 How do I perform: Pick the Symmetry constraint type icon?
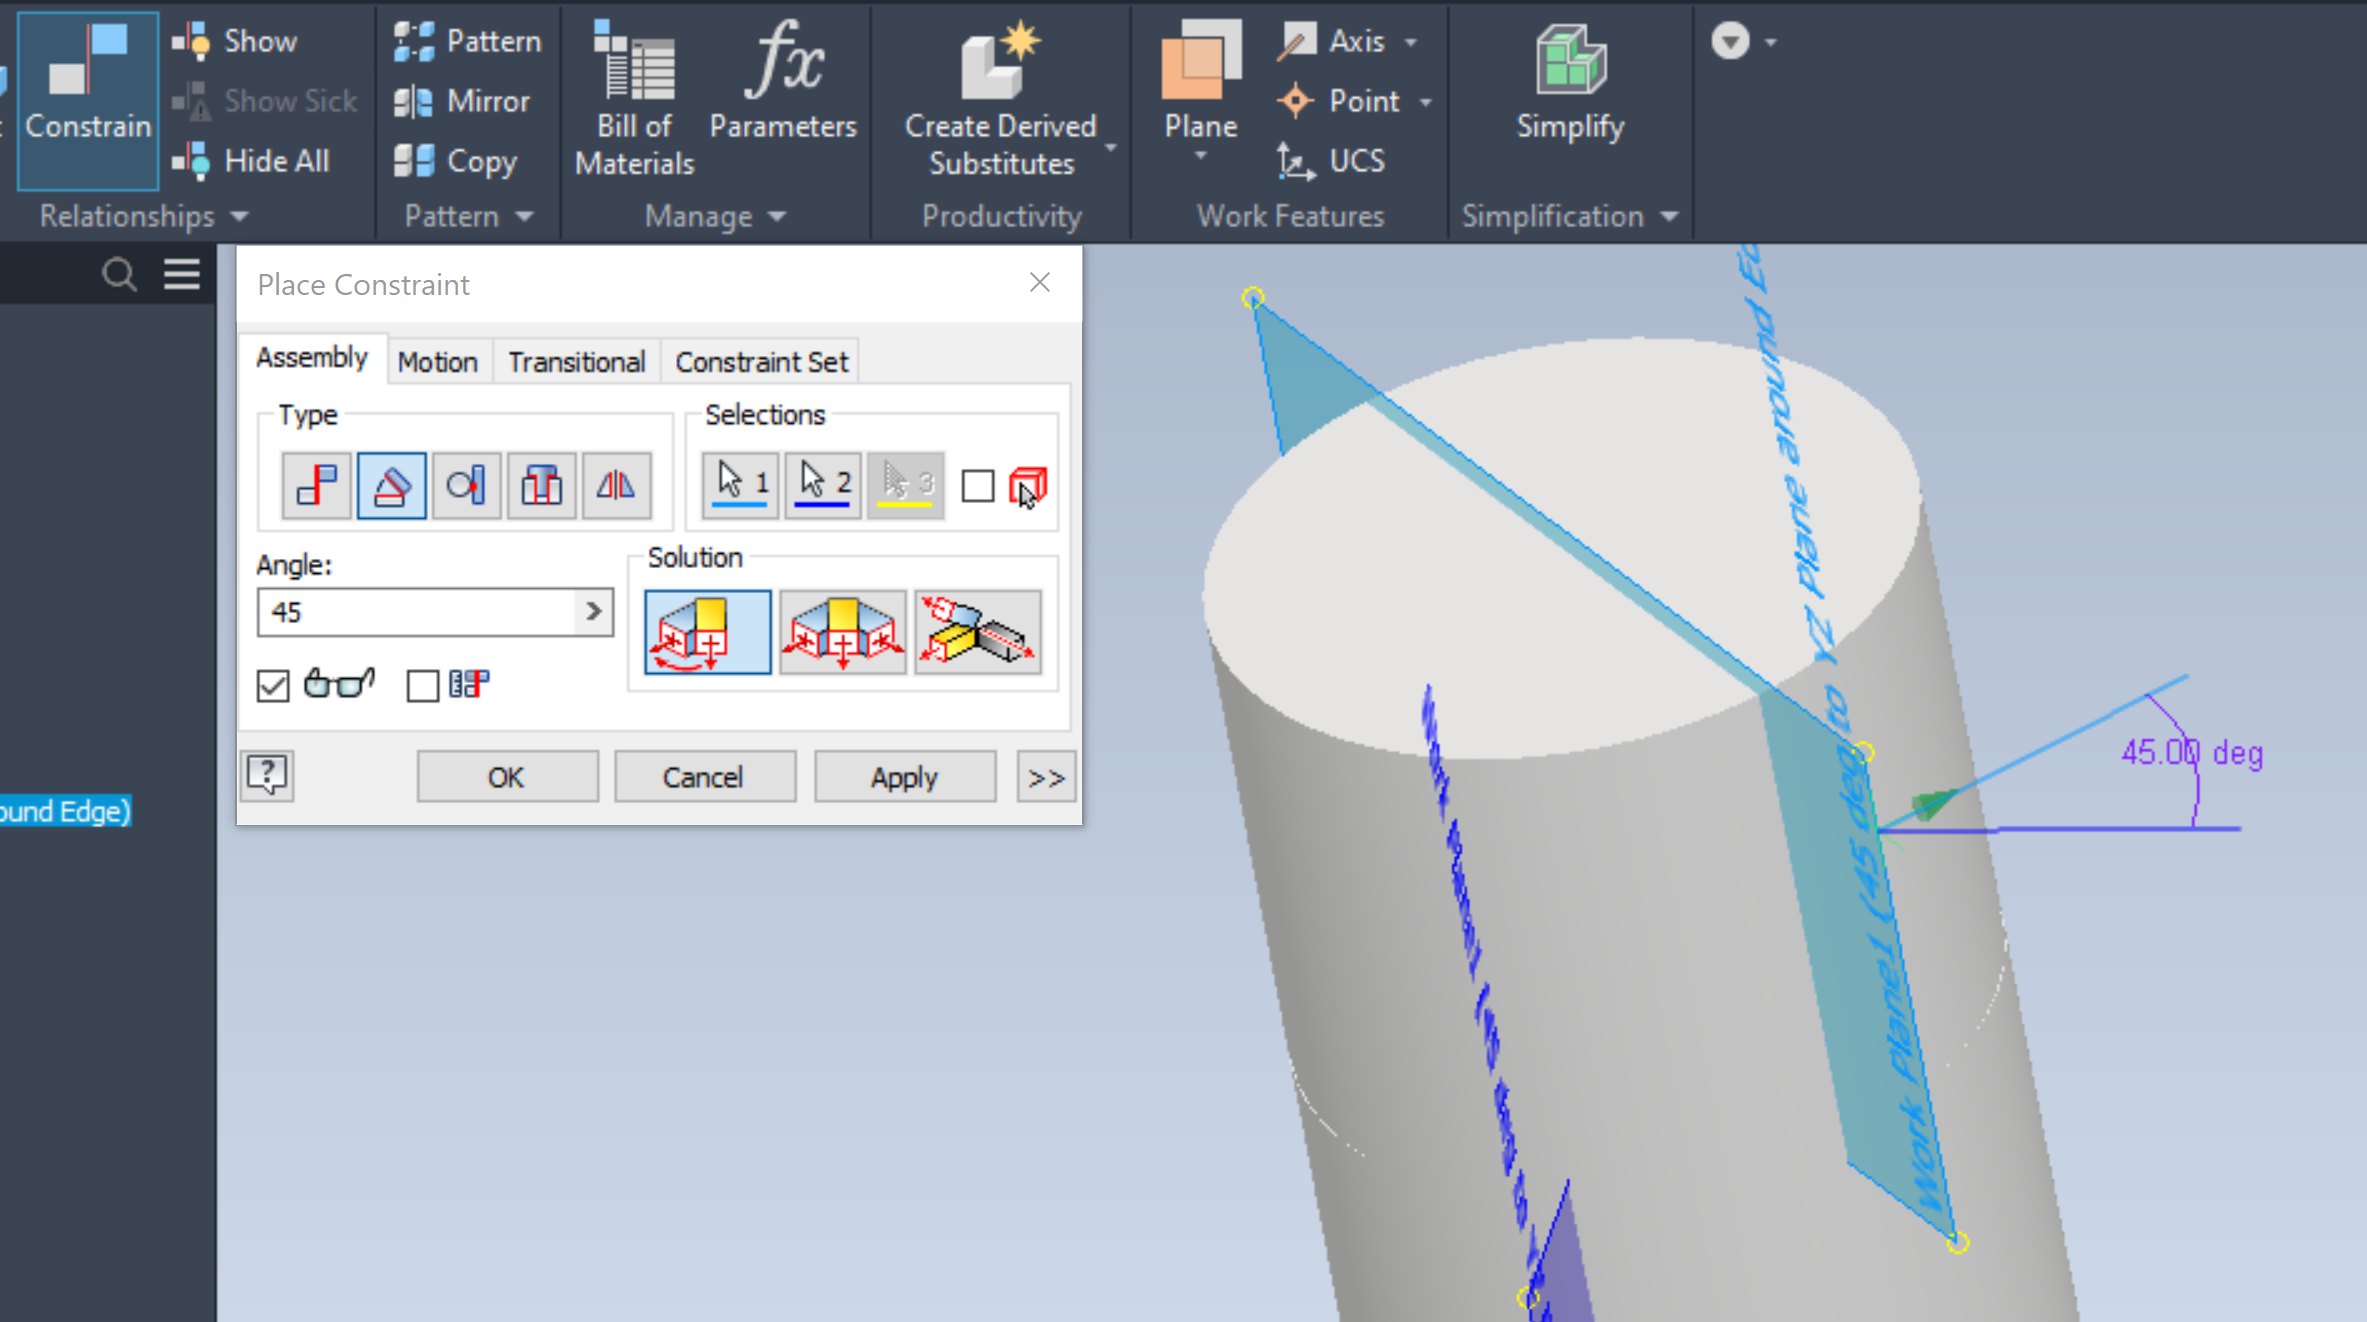(x=616, y=486)
